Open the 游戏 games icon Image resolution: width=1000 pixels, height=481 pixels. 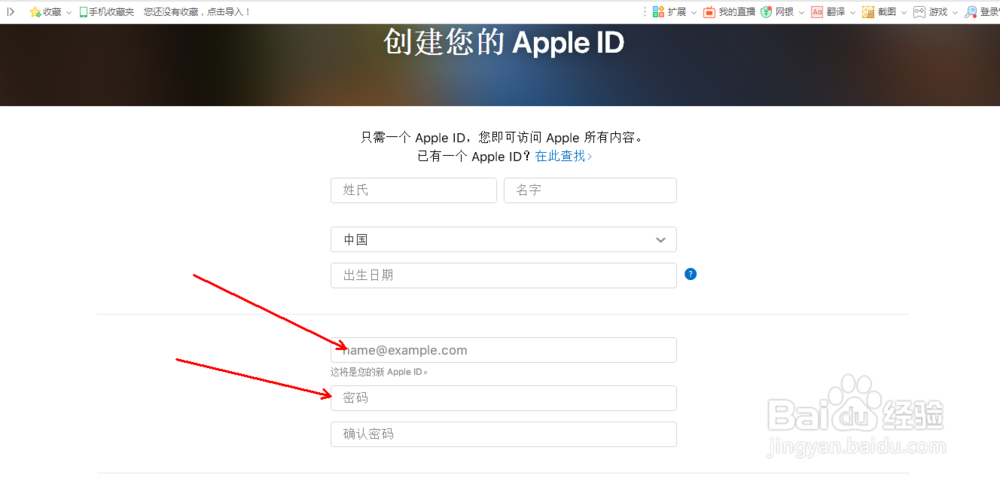click(x=919, y=12)
